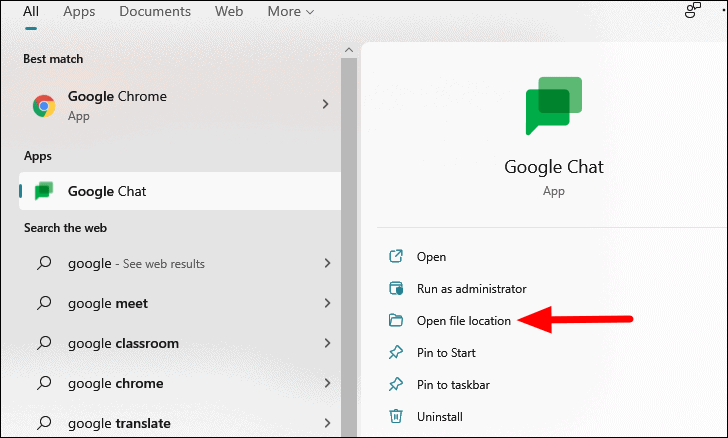Click the search icon beside google meet
The image size is (728, 438).
point(44,303)
